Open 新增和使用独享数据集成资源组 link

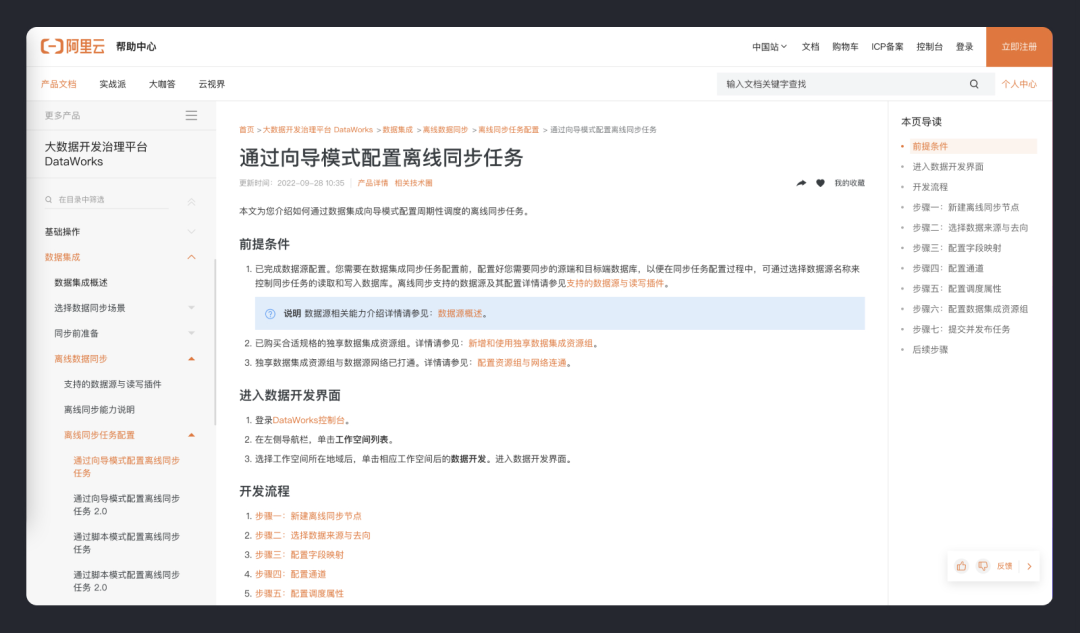(x=530, y=343)
